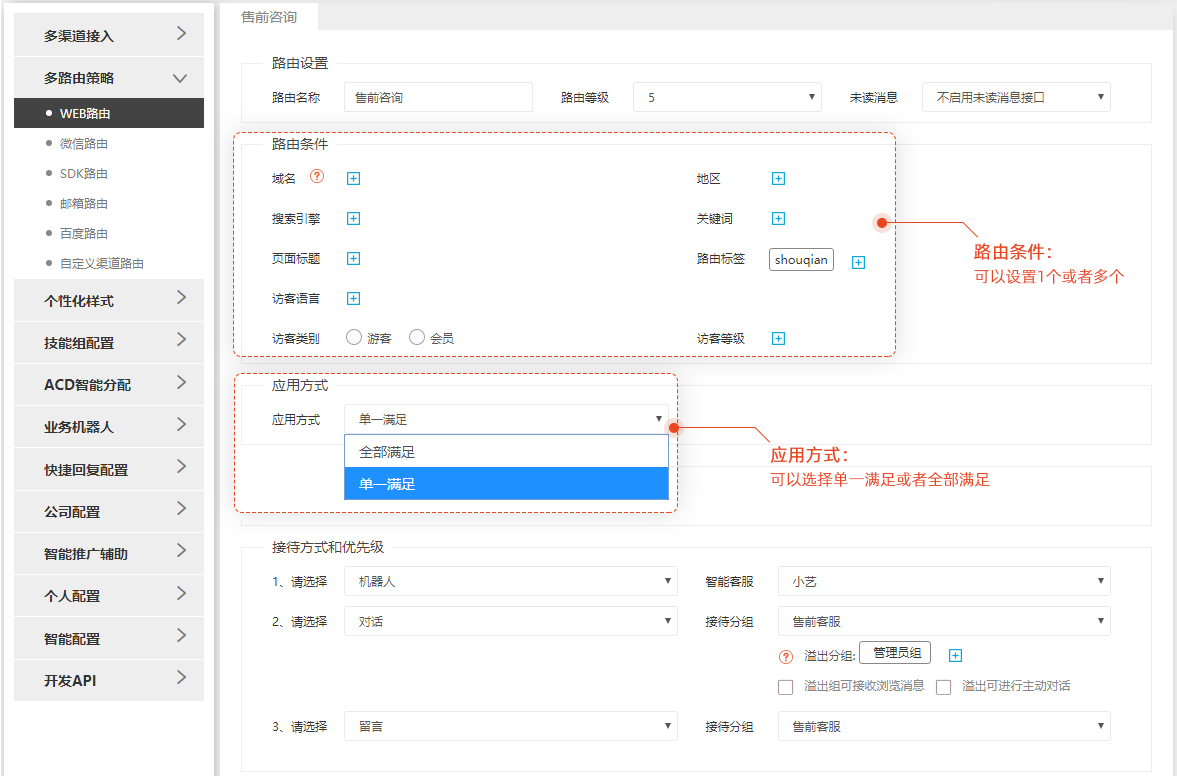Image resolution: width=1177 pixels, height=776 pixels.
Task: Show help for 域名 condition
Action: [x=318, y=176]
